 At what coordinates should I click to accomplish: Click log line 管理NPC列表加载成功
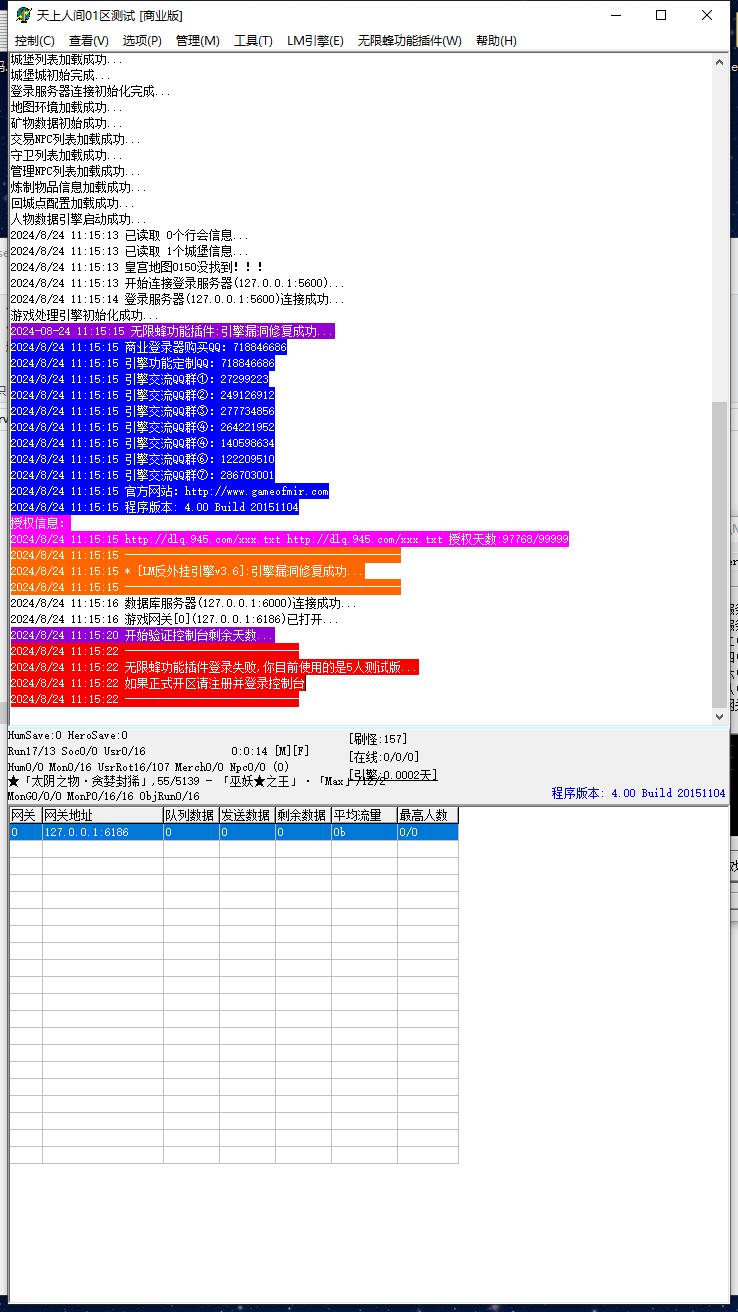click(75, 171)
